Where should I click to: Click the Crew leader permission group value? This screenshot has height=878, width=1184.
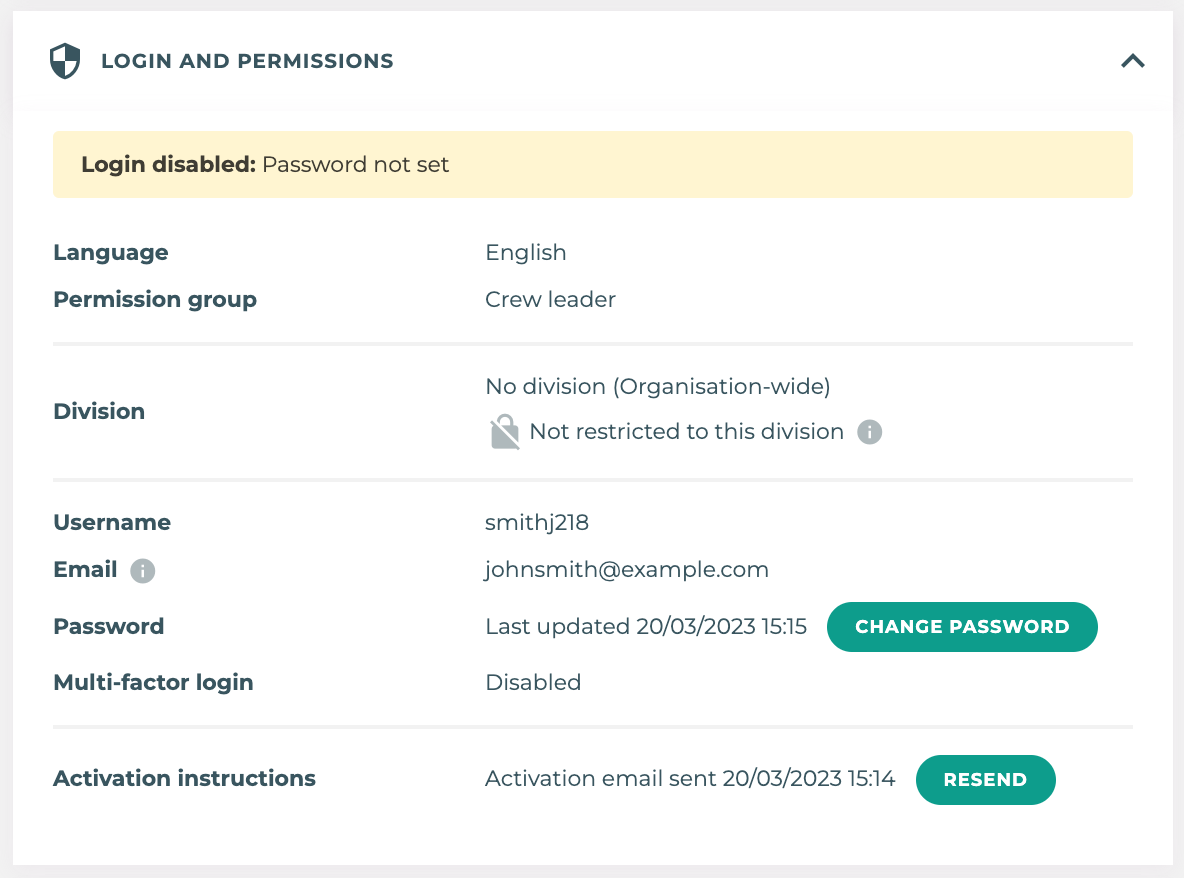(x=550, y=299)
